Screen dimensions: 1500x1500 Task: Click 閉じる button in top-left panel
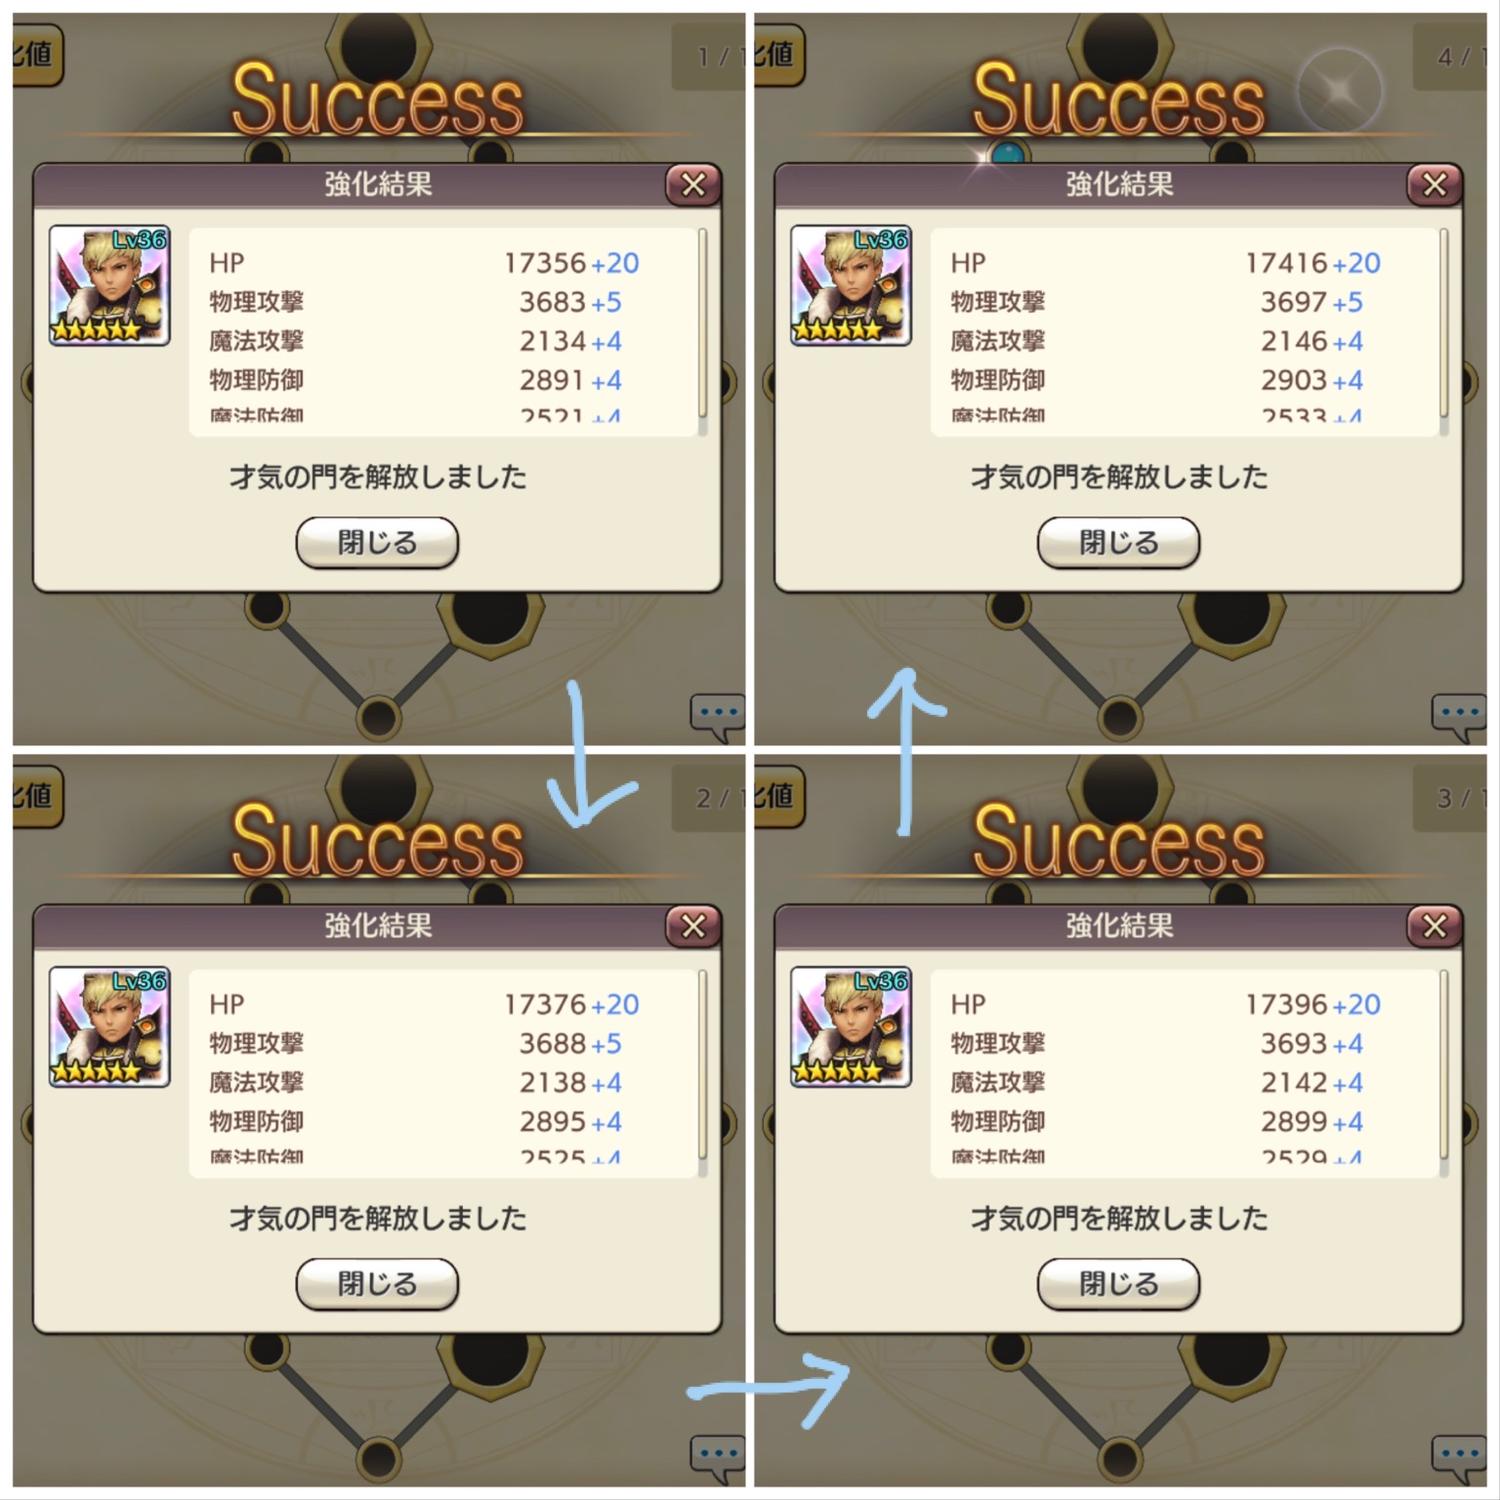pyautogui.click(x=377, y=543)
